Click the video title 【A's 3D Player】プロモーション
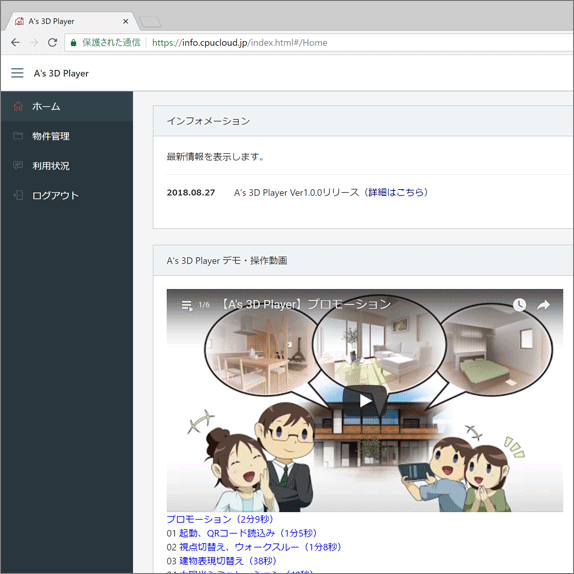574x574 pixels. point(306,304)
